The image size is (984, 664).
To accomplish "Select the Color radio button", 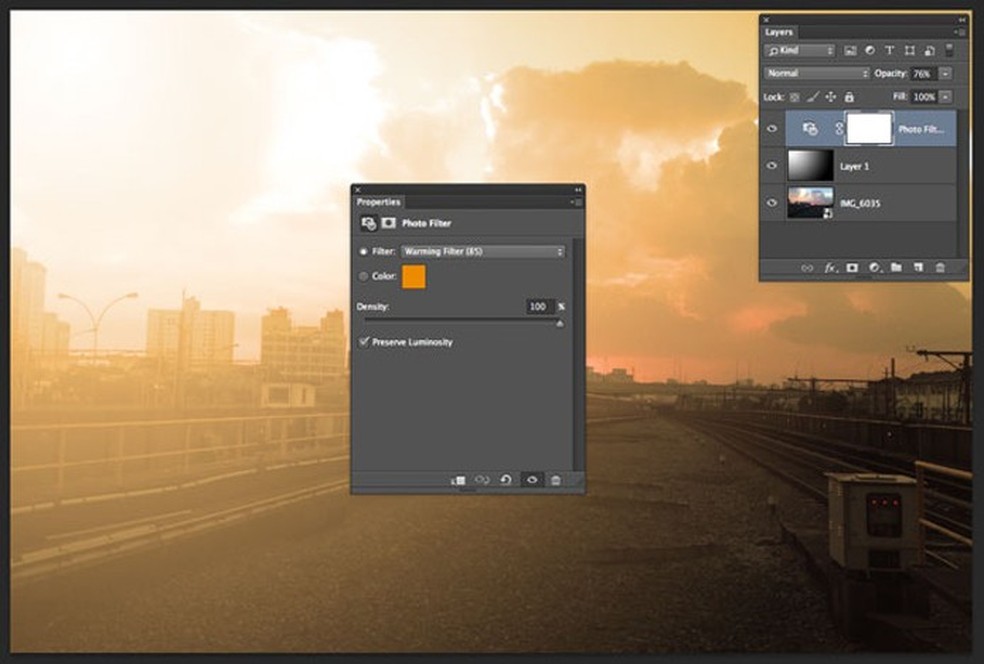I will 363,276.
